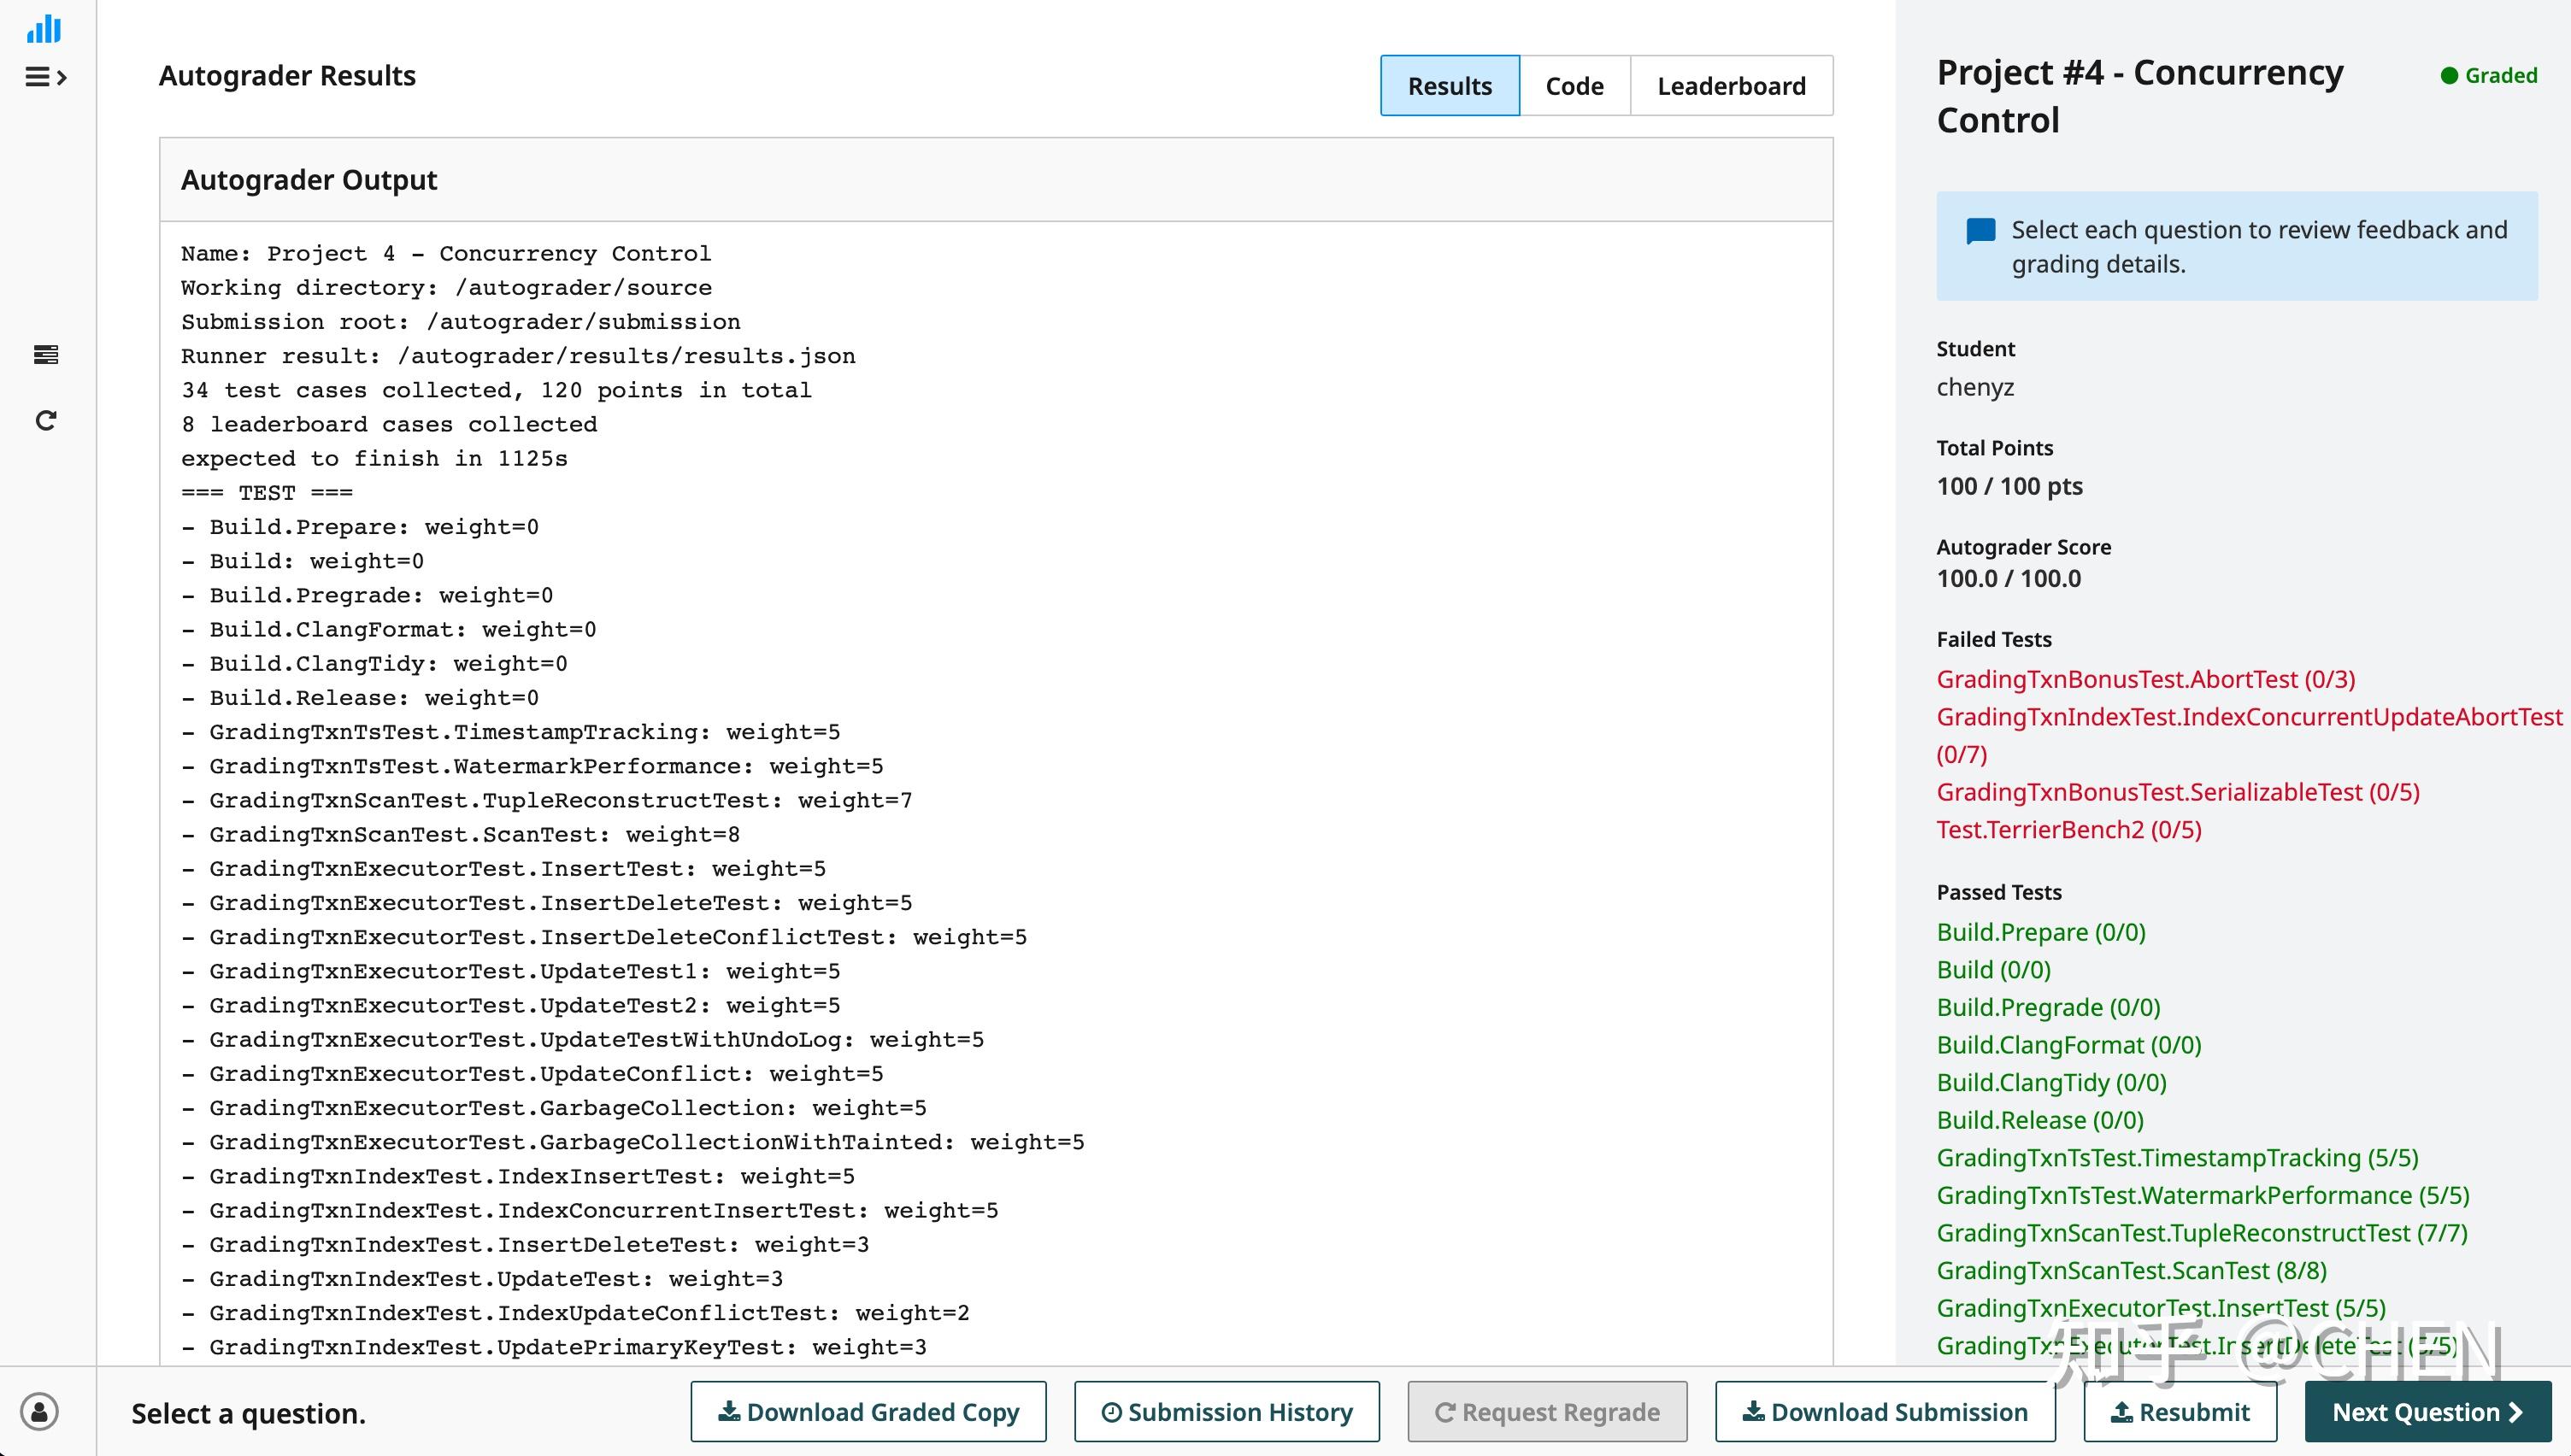This screenshot has width=2571, height=1456.
Task: Click the Request Regrade button
Action: click(x=1547, y=1412)
